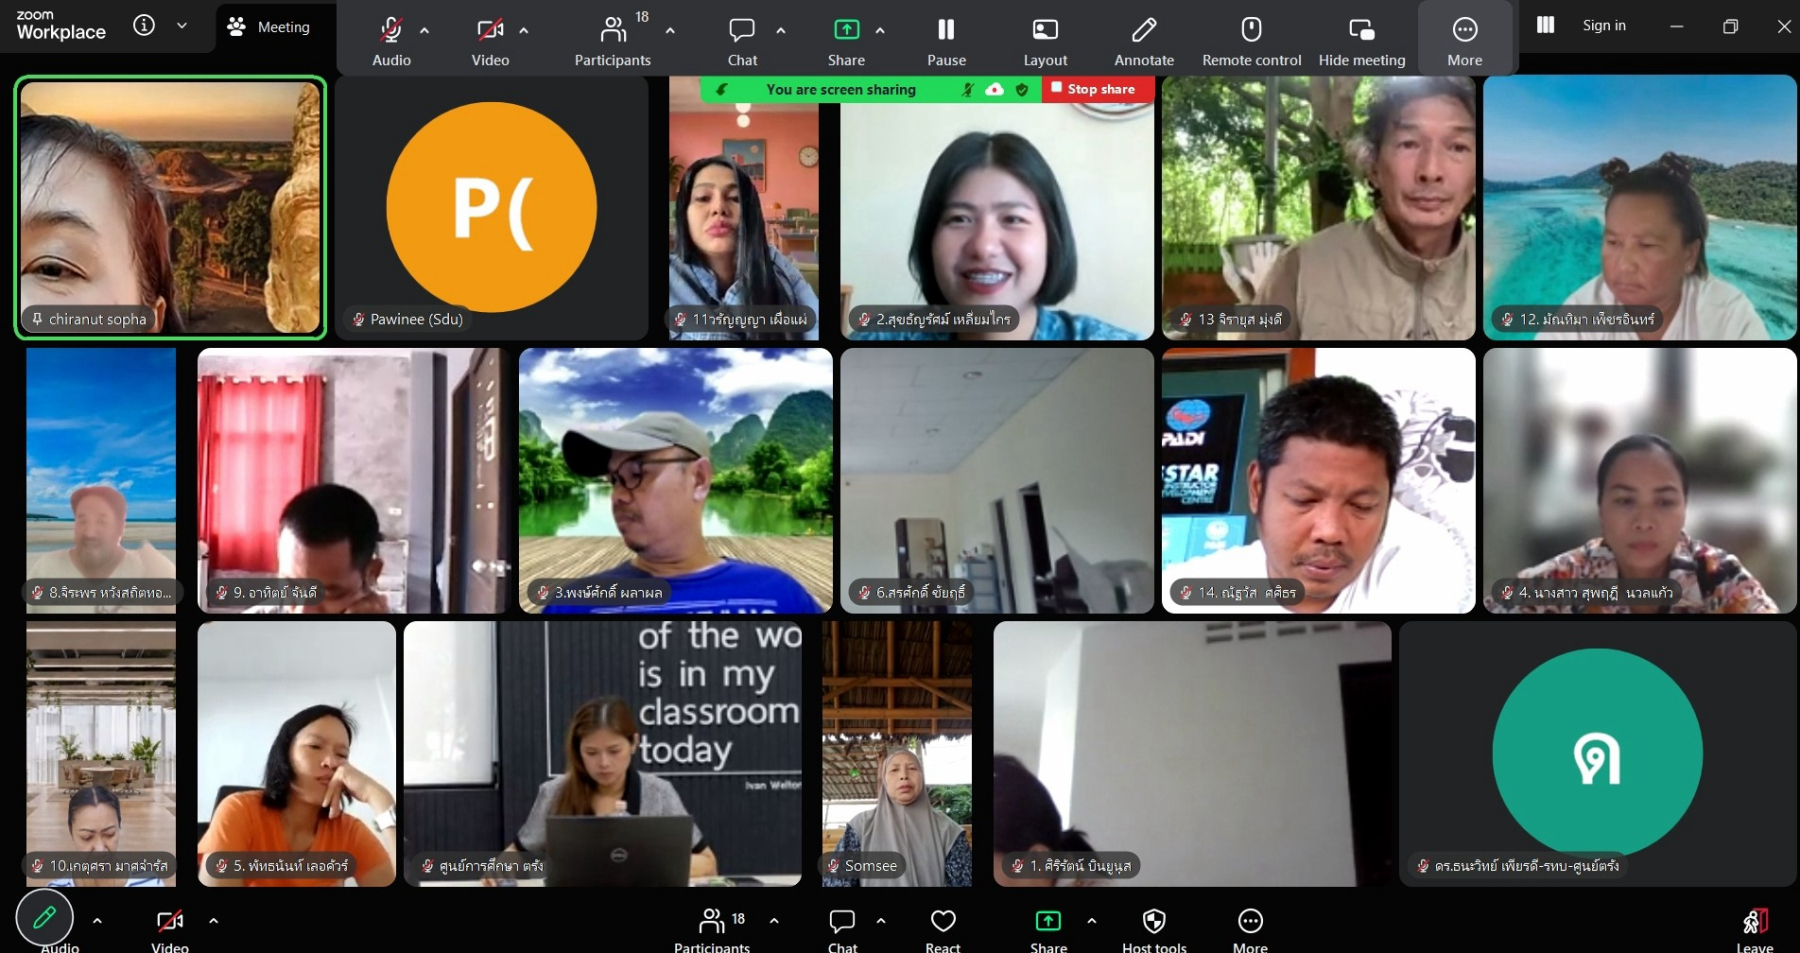Open the Meeting tab

269,27
